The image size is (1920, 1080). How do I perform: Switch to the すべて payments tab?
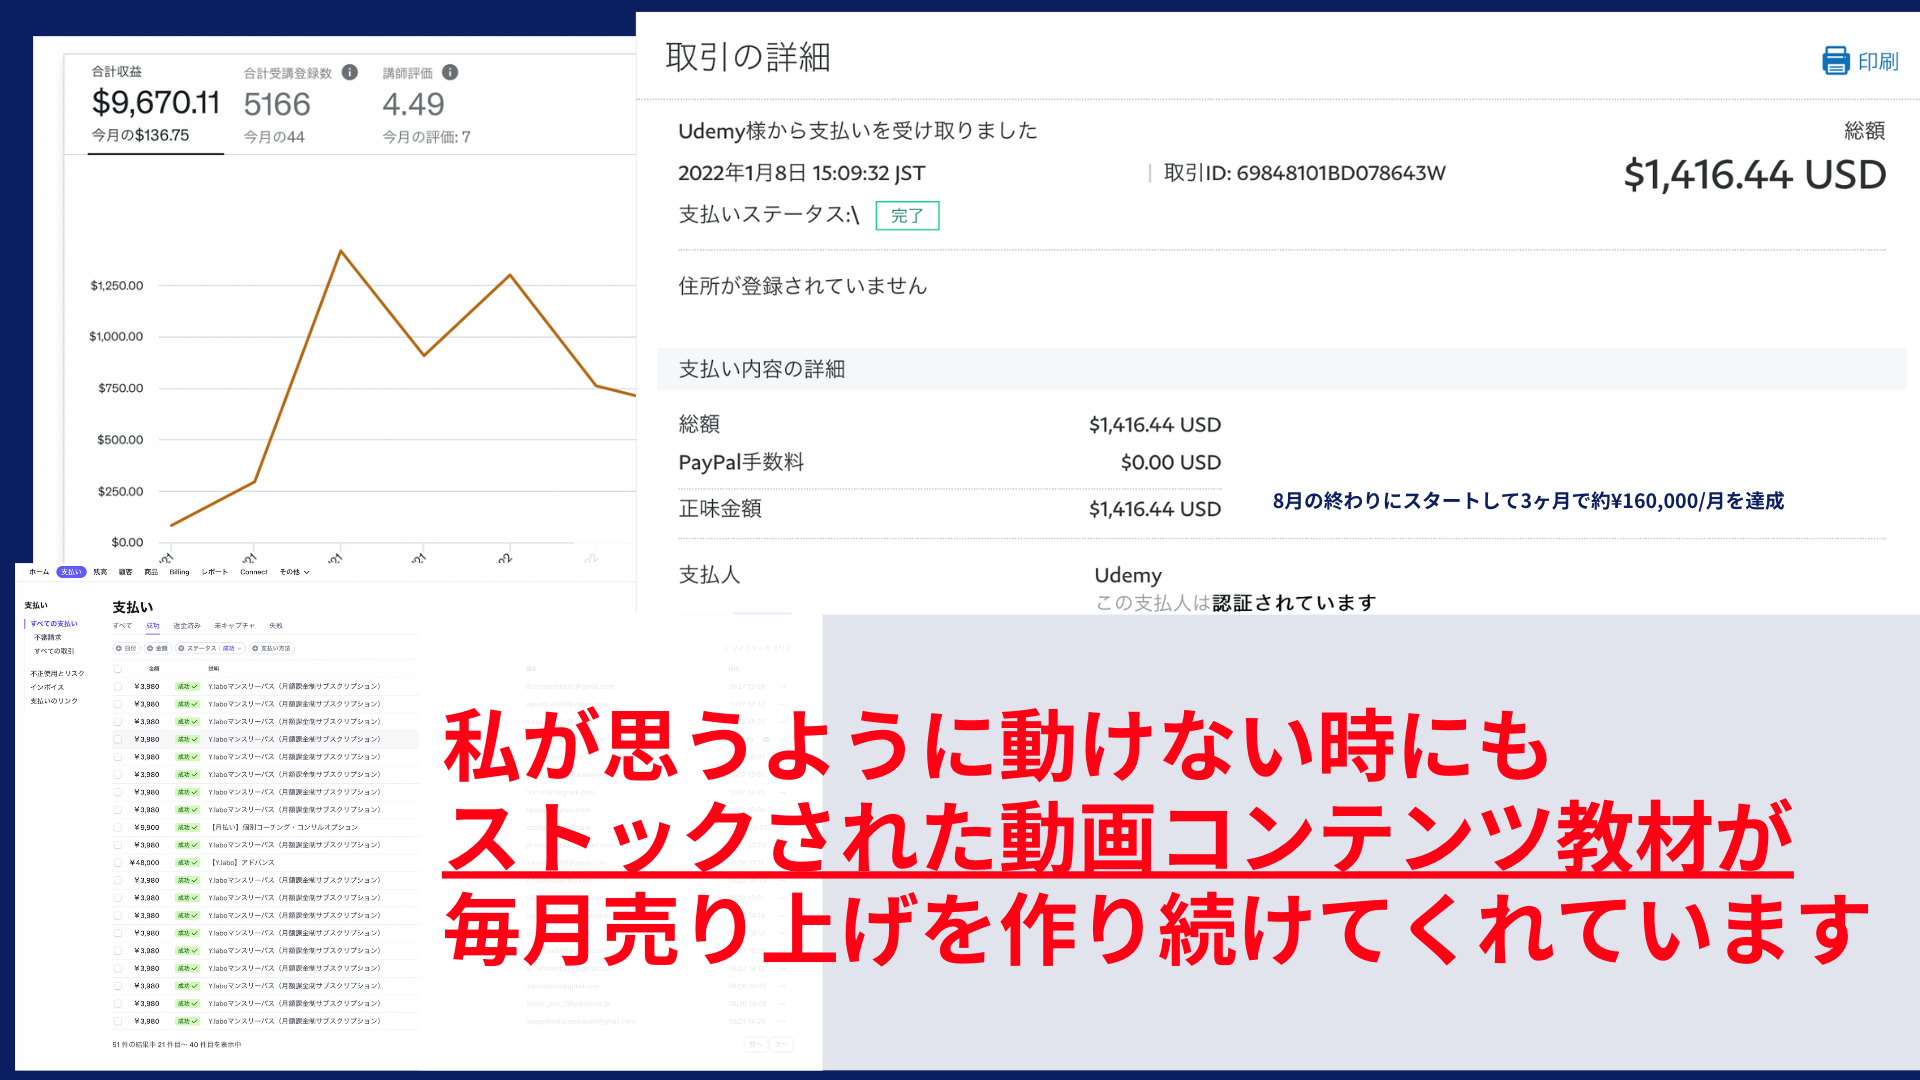pyautogui.click(x=122, y=625)
